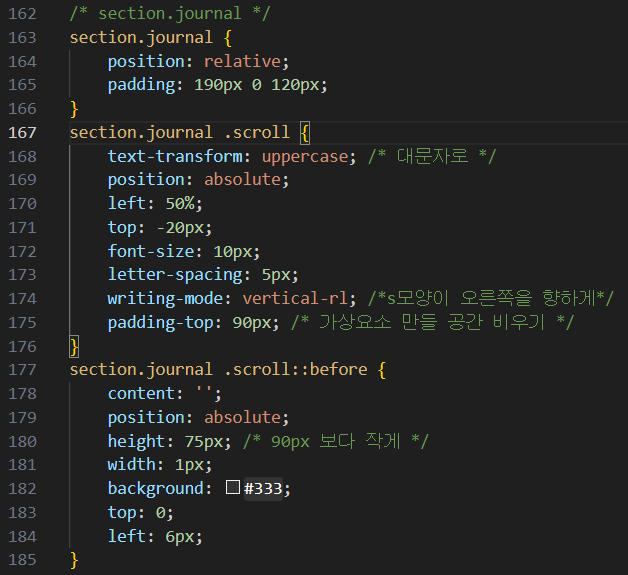Click the '#333' hex color text
628x575 pixels.
263,489
